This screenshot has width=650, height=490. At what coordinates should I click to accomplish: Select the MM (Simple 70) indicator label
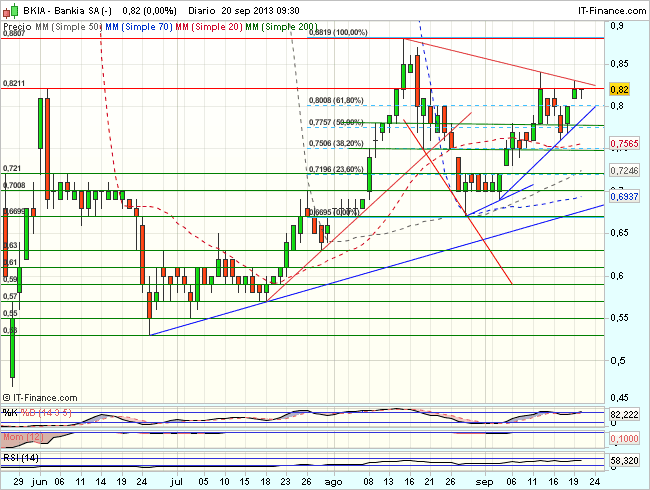[137, 23]
